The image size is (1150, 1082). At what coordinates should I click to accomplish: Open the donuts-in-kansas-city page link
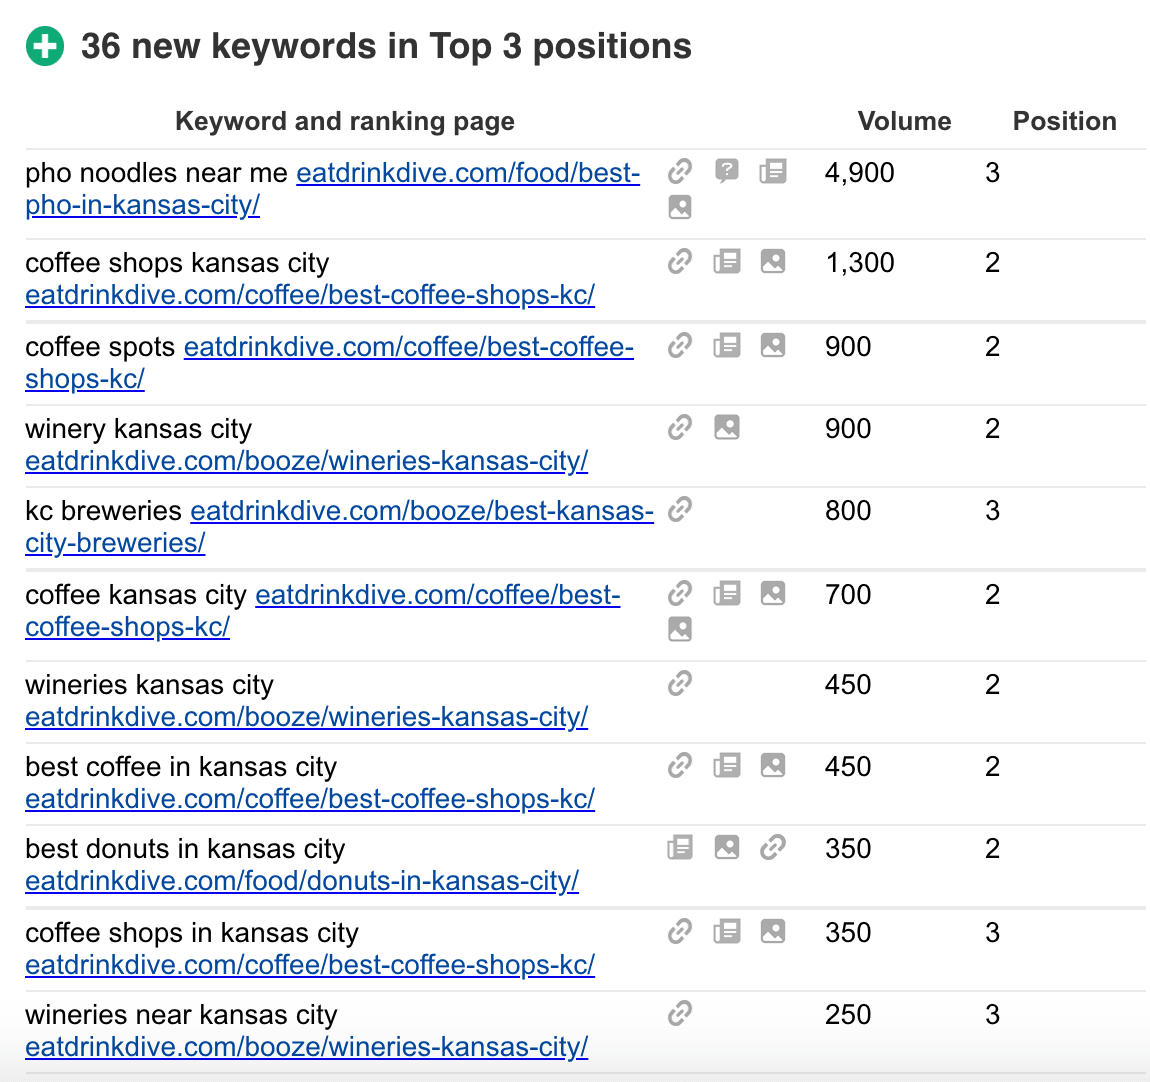click(302, 881)
